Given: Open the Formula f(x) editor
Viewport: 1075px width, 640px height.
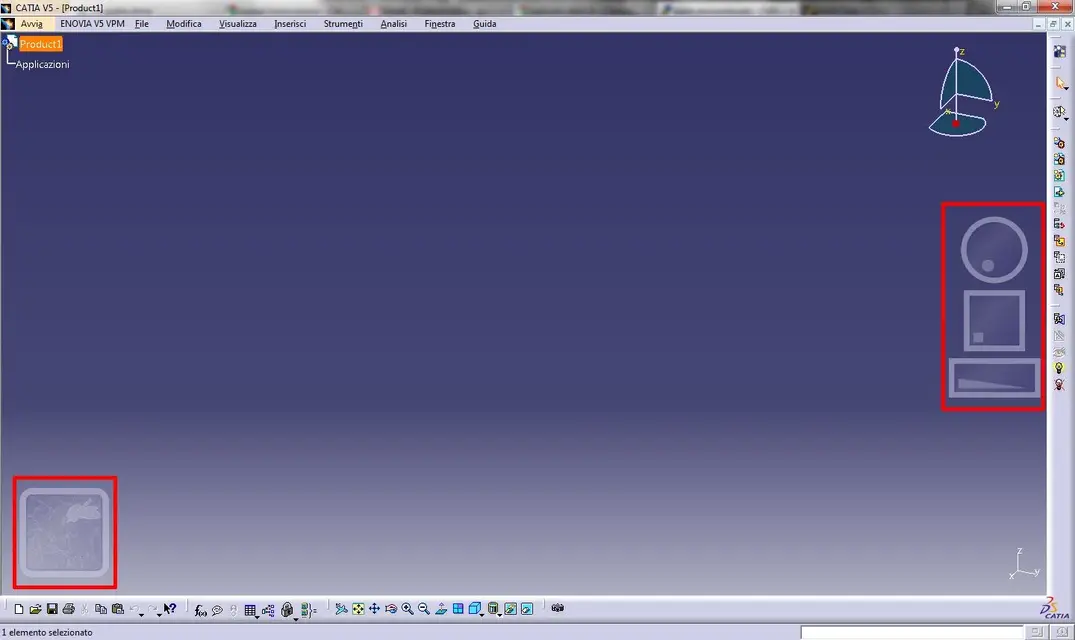Looking at the screenshot, I should point(200,609).
